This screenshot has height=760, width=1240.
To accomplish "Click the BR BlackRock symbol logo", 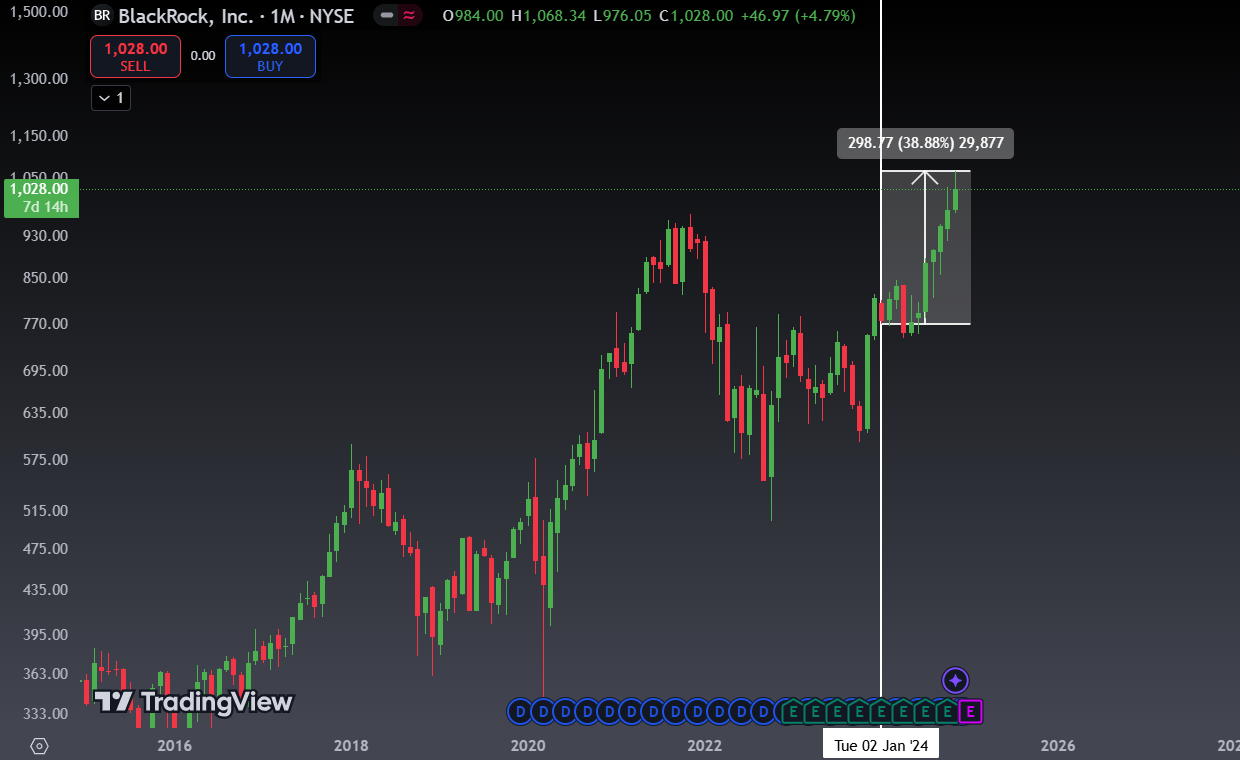I will coord(102,15).
